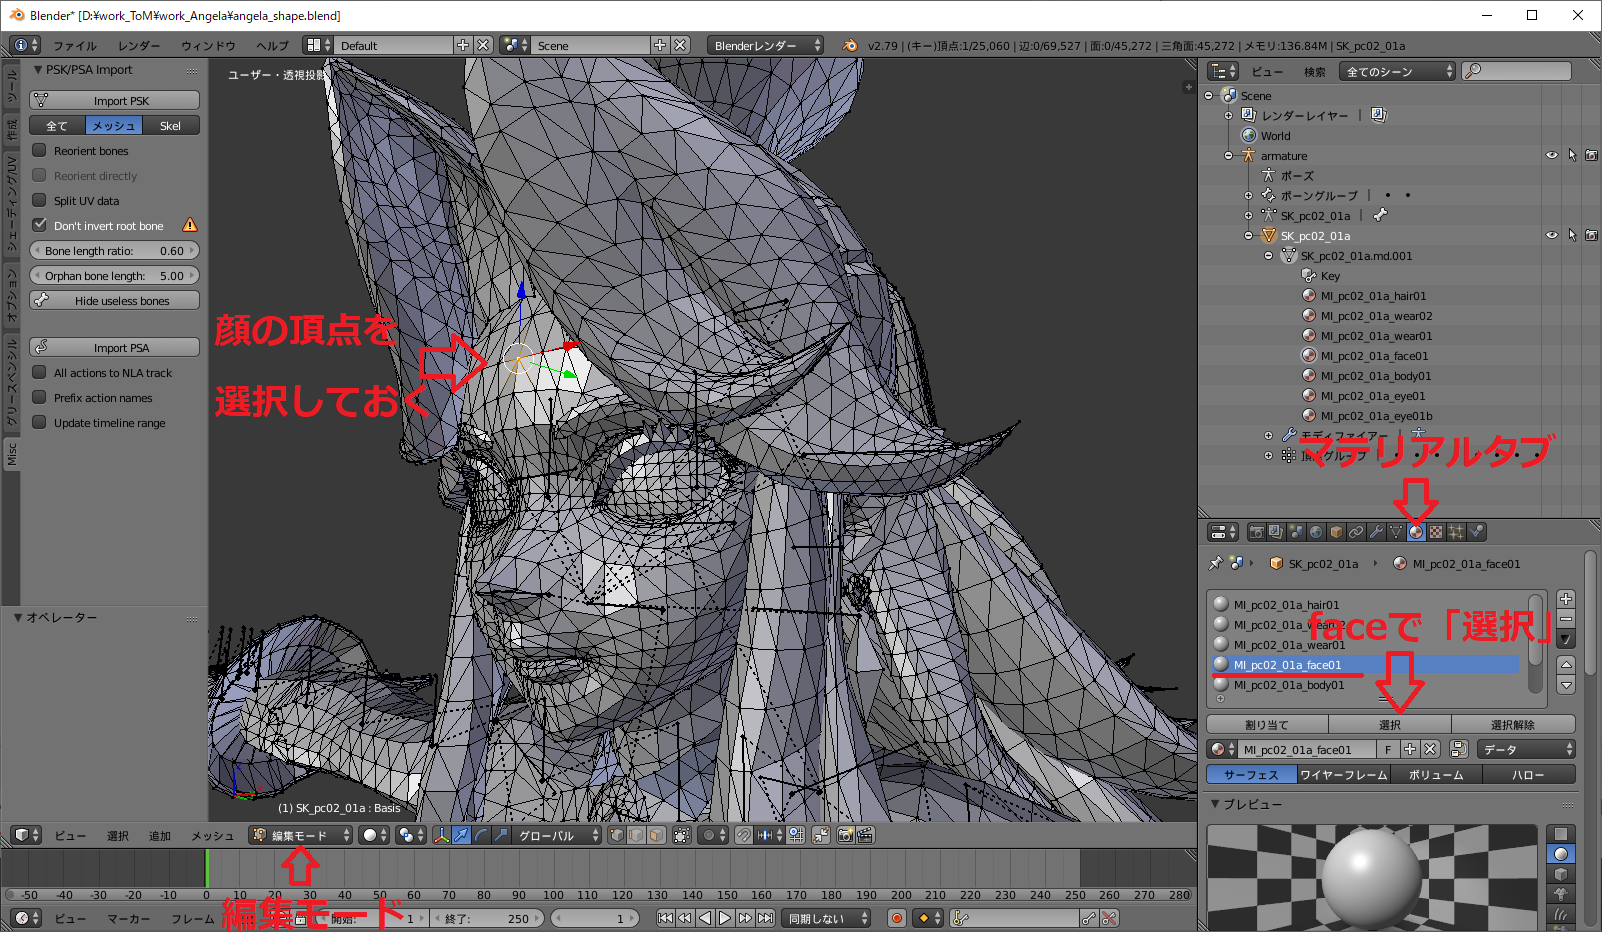
Task: Toggle selectability arrow for armature in outliner
Action: pos(1572,155)
